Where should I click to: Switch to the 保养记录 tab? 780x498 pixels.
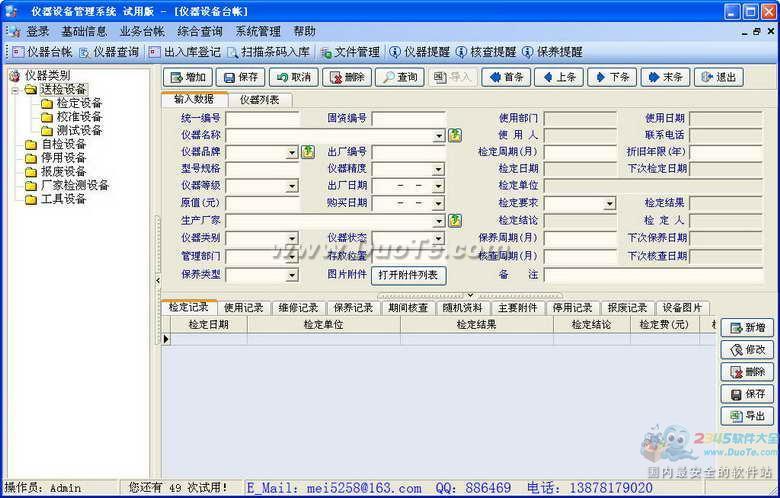[353, 308]
